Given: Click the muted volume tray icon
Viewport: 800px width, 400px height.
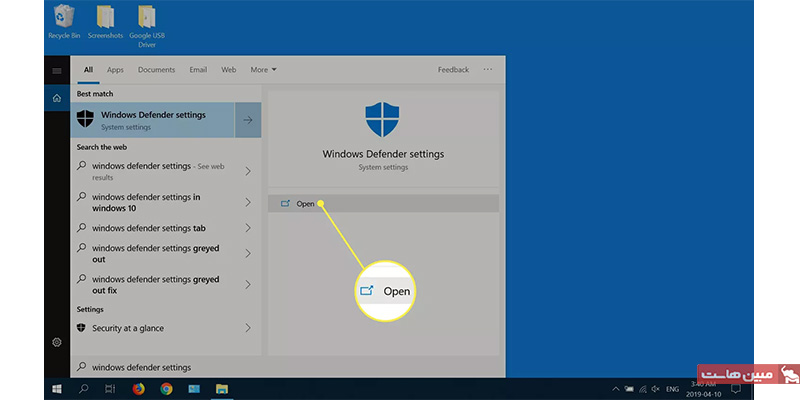Looking at the screenshot, I should point(656,389).
